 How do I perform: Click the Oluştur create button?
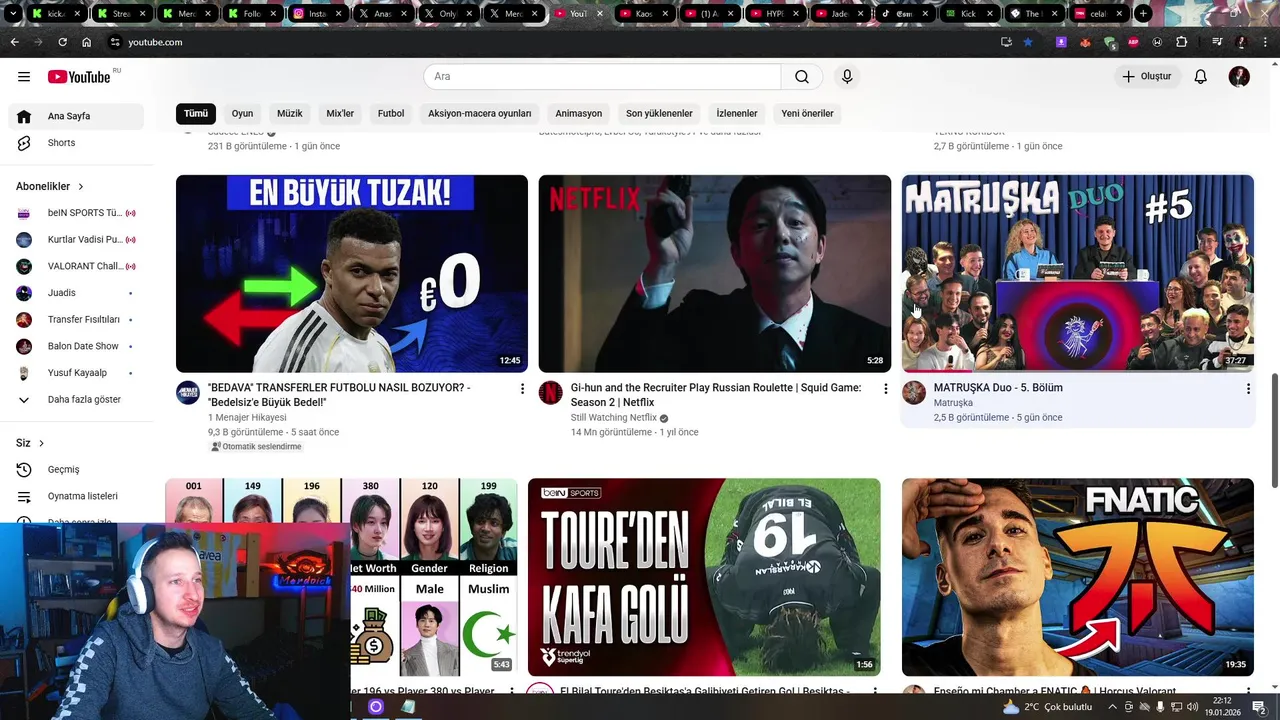(x=1147, y=77)
